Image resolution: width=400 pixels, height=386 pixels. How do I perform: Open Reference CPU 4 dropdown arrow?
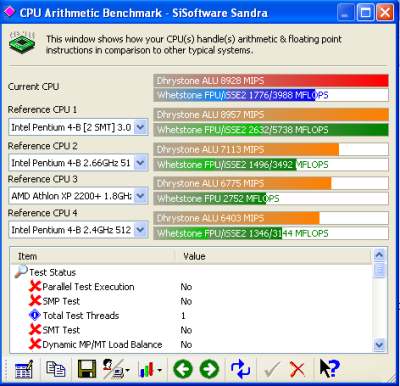[141, 230]
